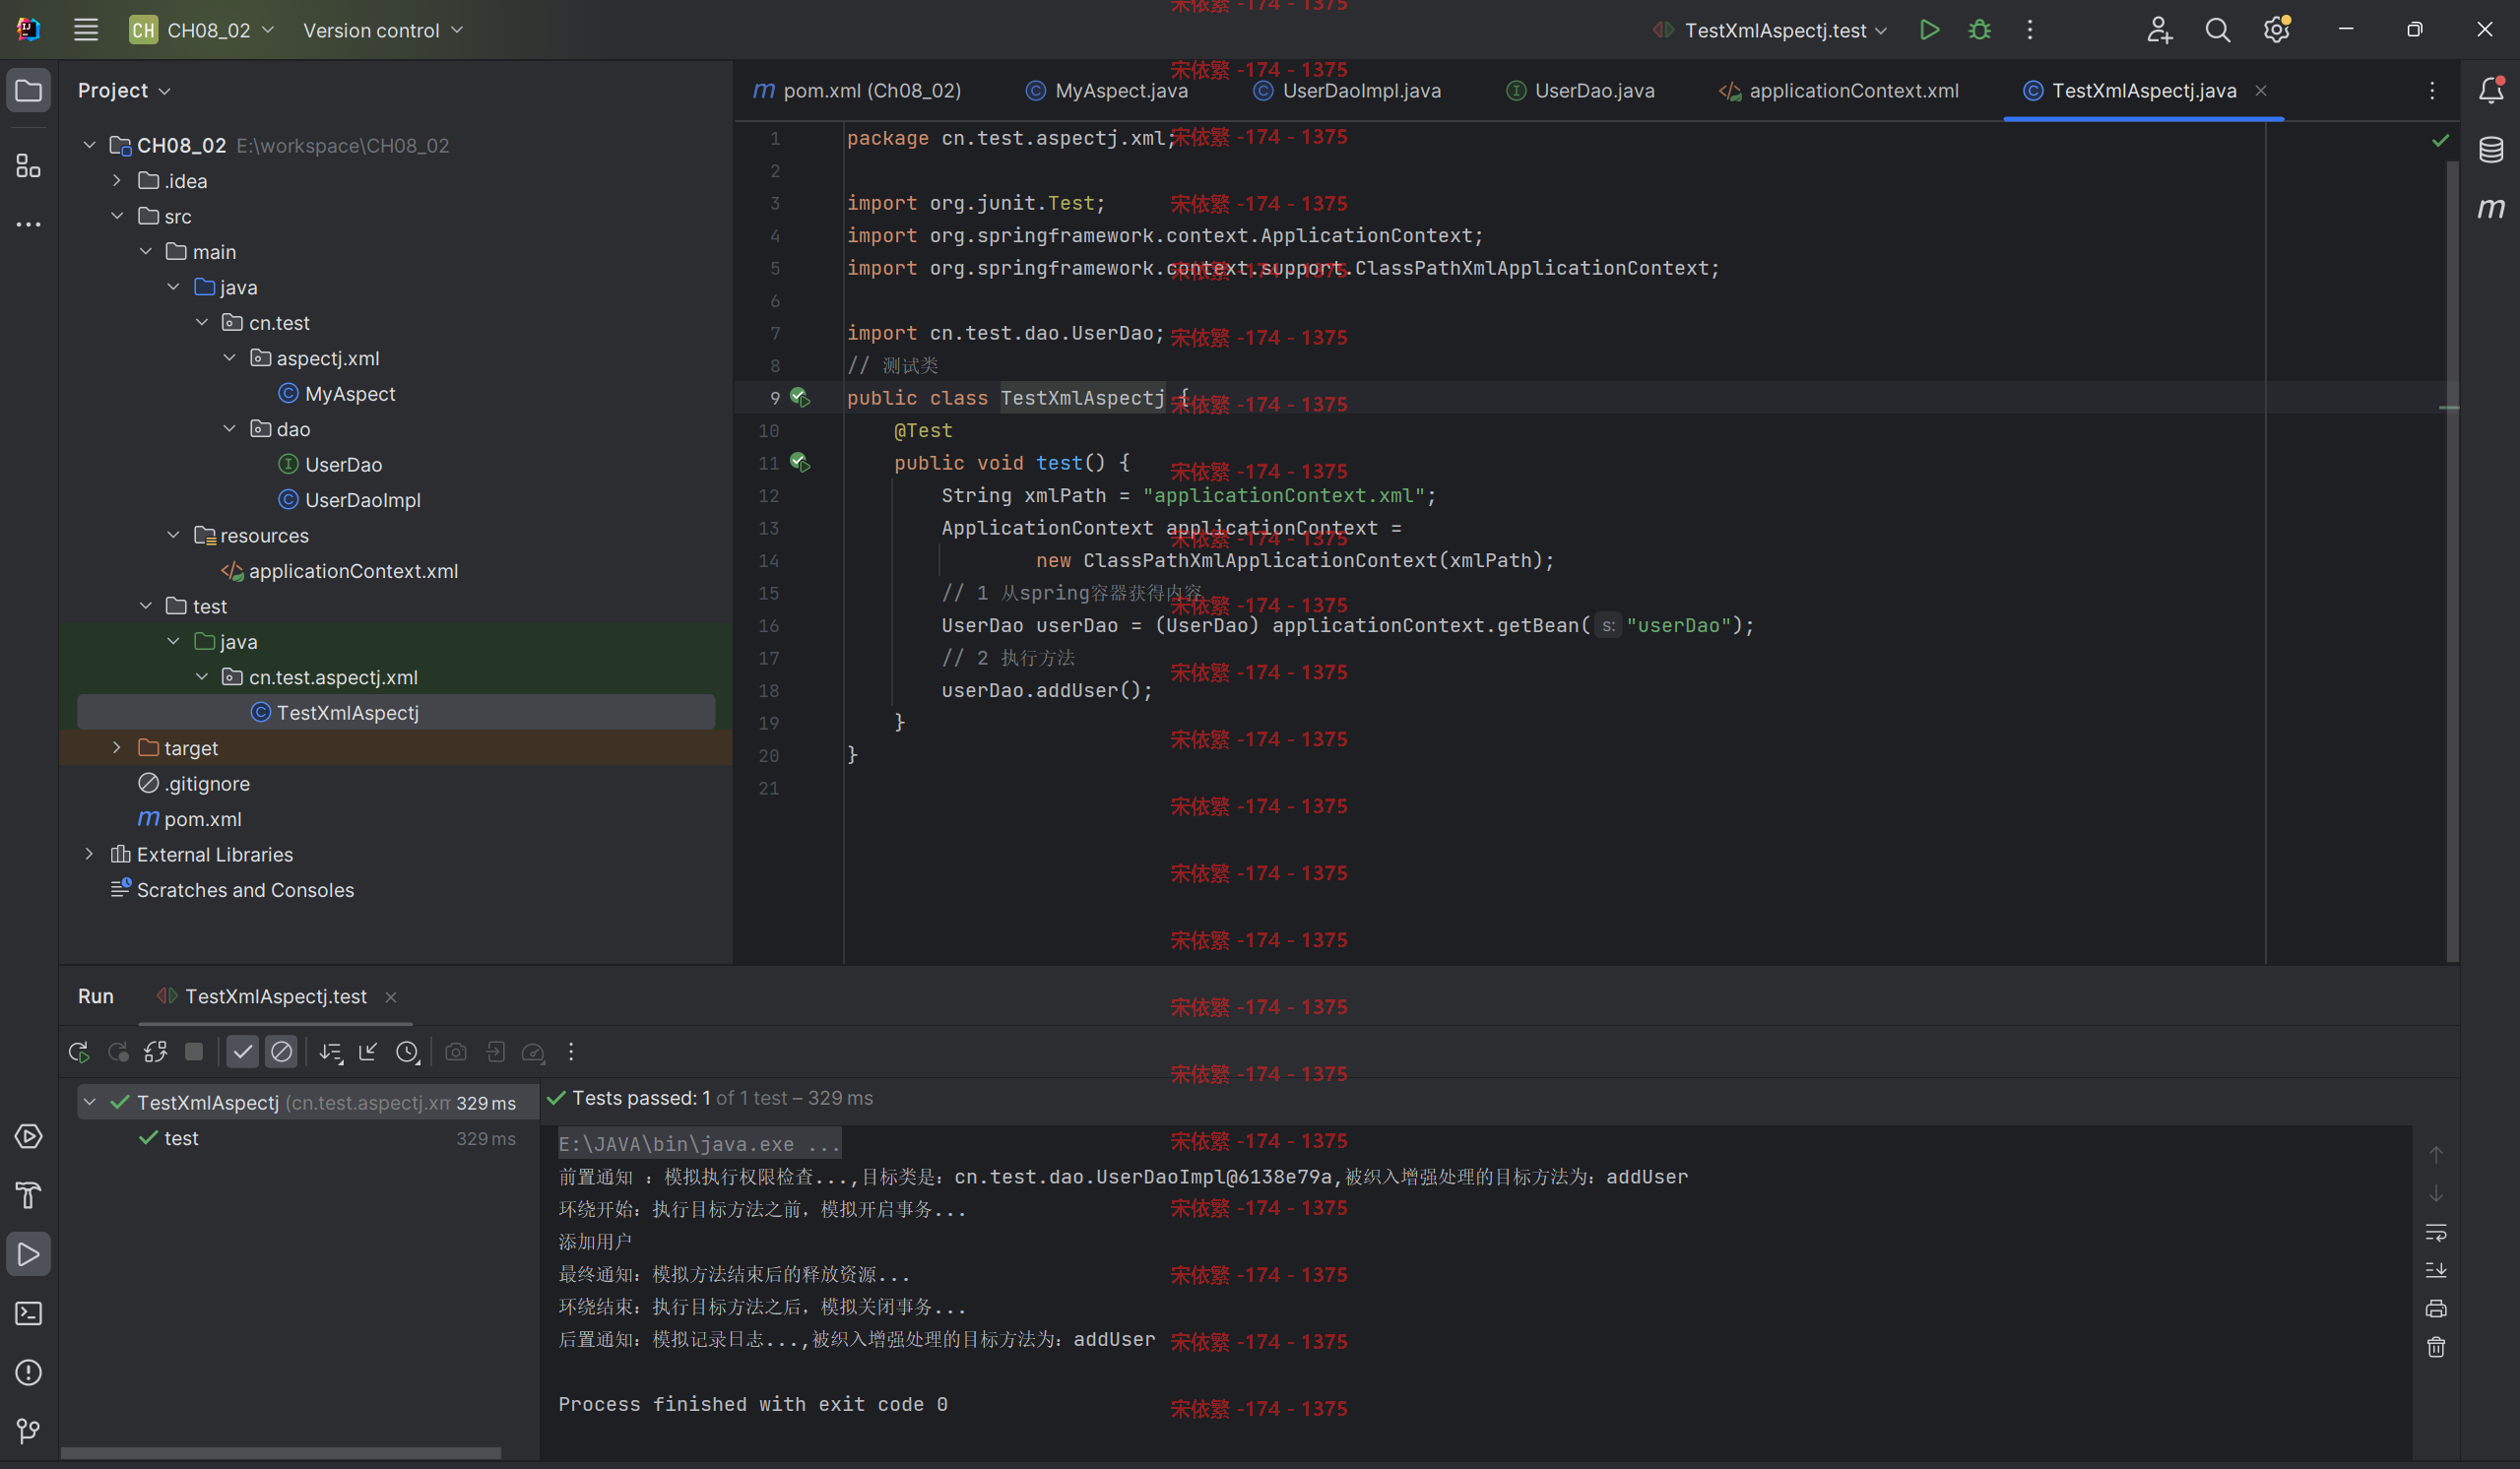This screenshot has height=1469, width=2520.
Task: Open the Services tool window
Action: pyautogui.click(x=29, y=1137)
